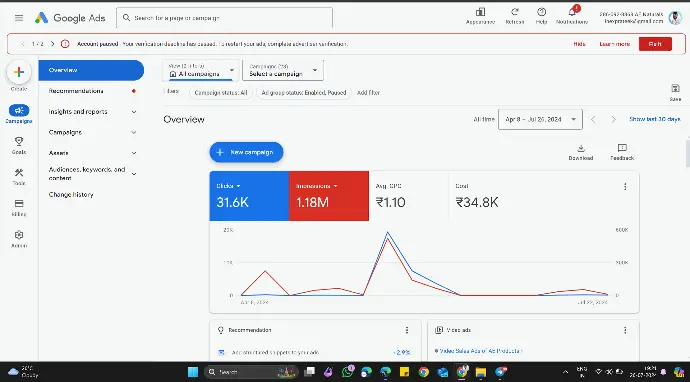This screenshot has width=690, height=382.
Task: Click Add filter
Action: (368, 93)
